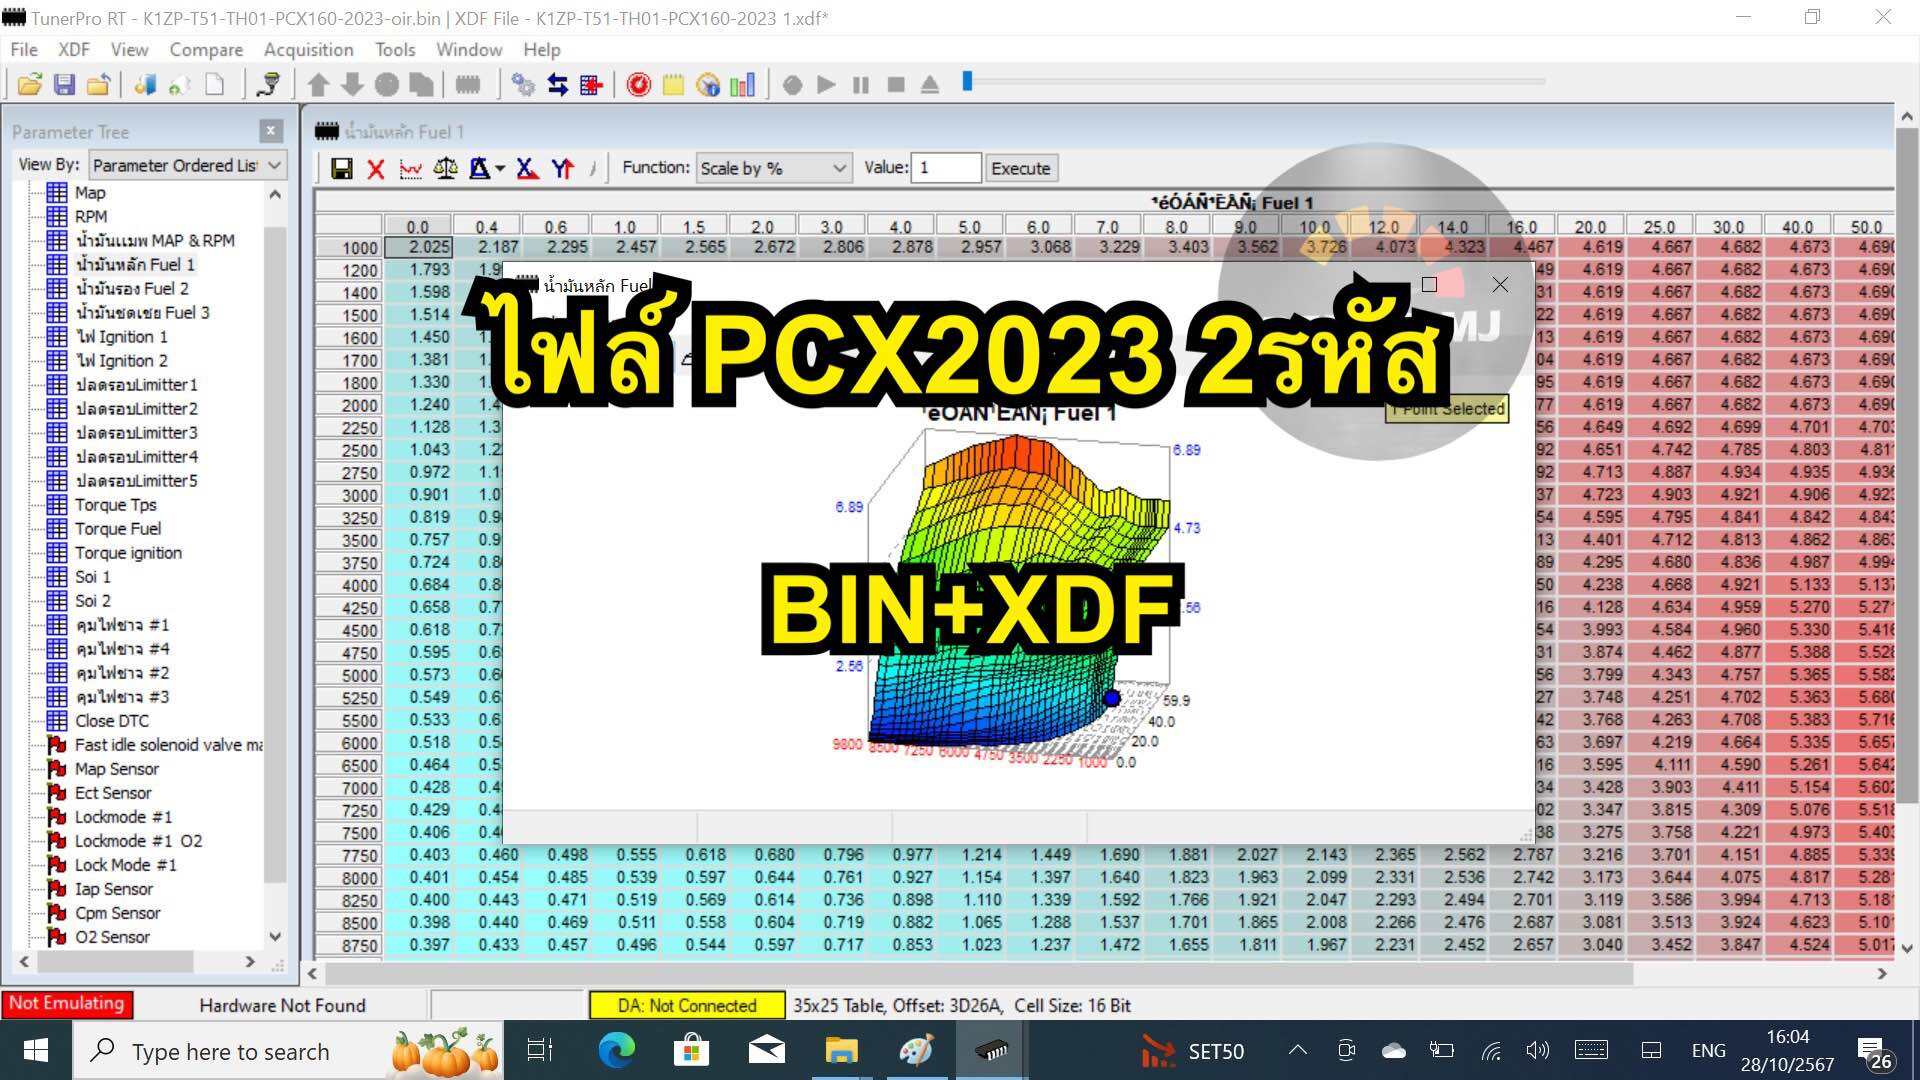Click the balance scales compare icon
This screenshot has height=1080, width=1920.
[x=445, y=168]
